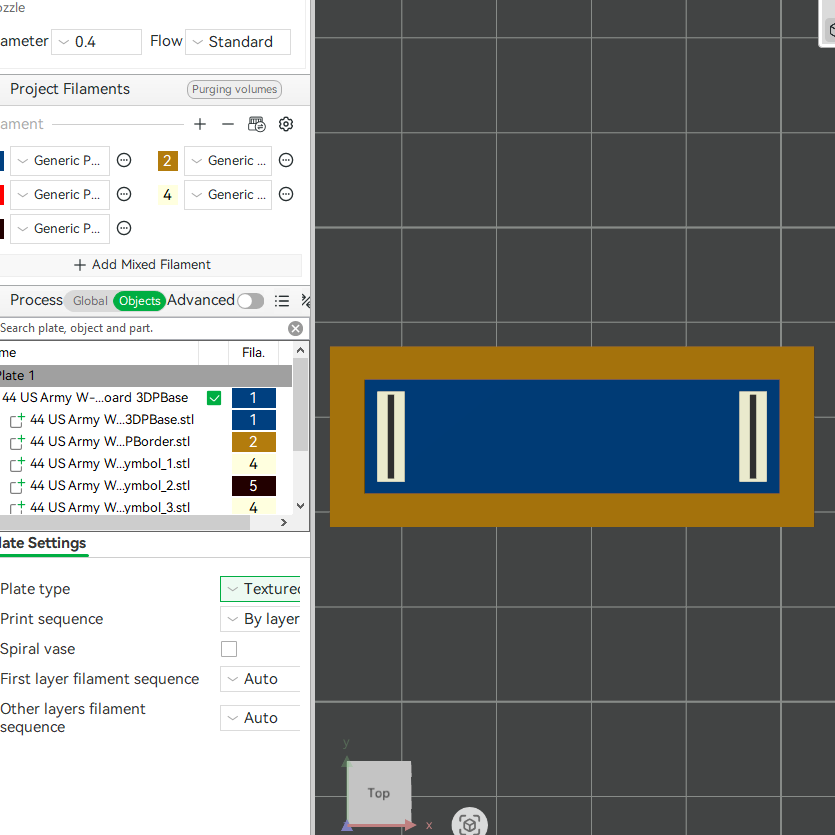Image resolution: width=835 pixels, height=835 pixels.
Task: Open the Print sequence By layer dropdown
Action: click(x=260, y=619)
